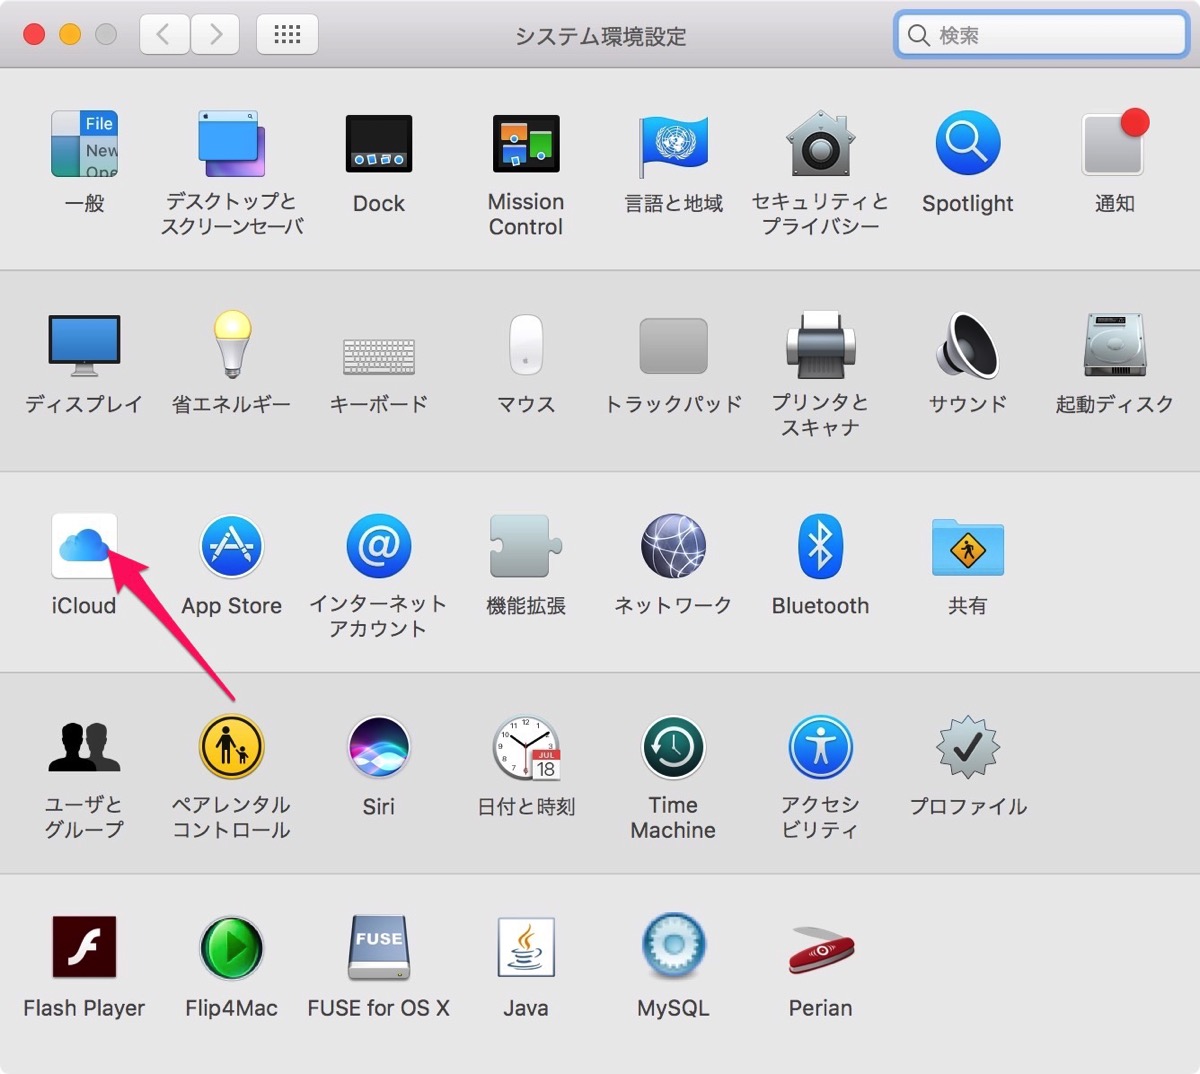The height and width of the screenshot is (1074, 1200).
Task: Open アクセシビリティ accessibility pane
Action: coord(820,748)
